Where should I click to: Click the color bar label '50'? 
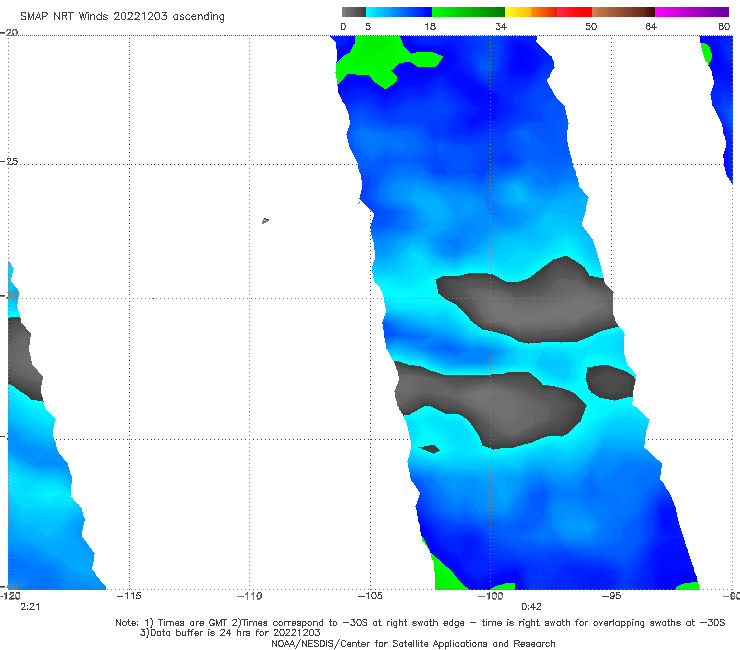(591, 26)
